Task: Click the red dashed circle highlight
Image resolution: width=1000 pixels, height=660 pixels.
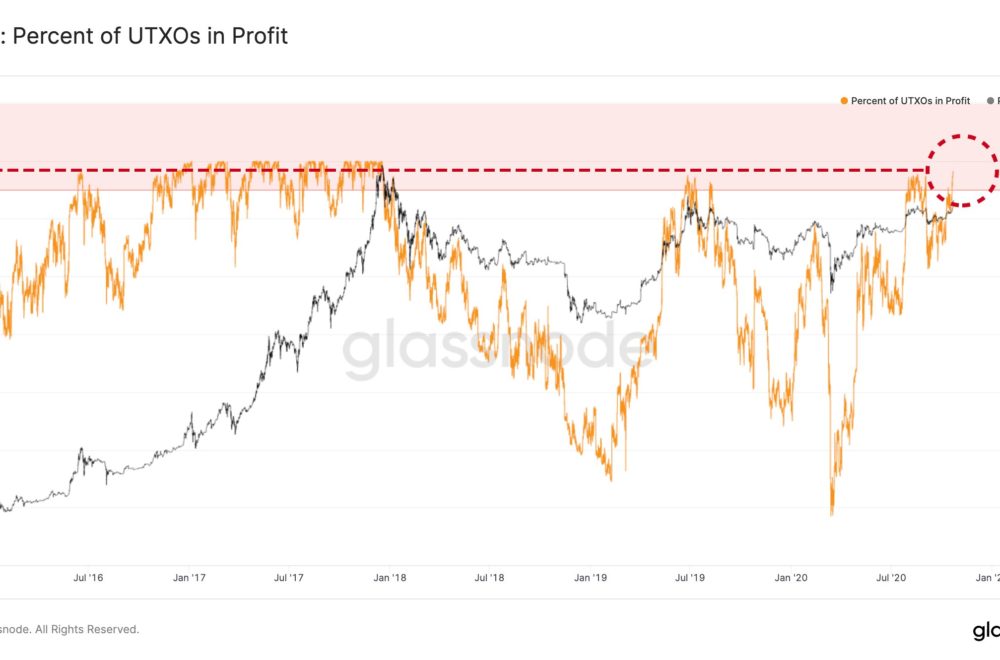Action: (962, 170)
